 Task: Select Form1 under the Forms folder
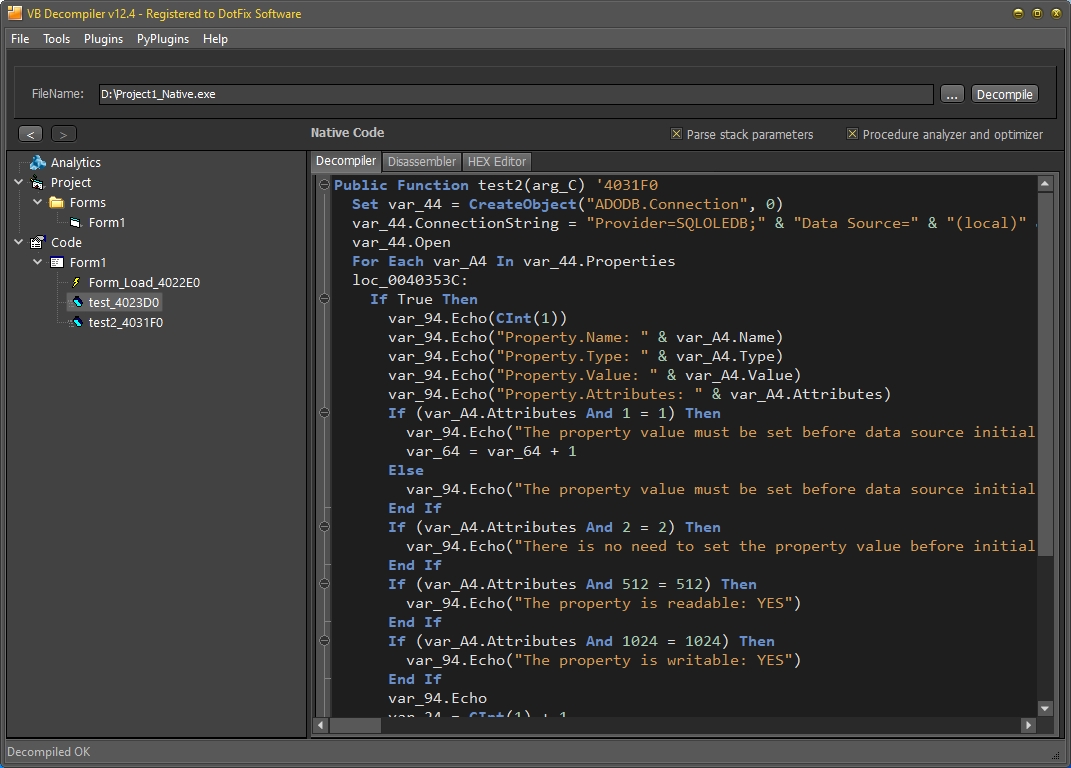click(x=107, y=223)
